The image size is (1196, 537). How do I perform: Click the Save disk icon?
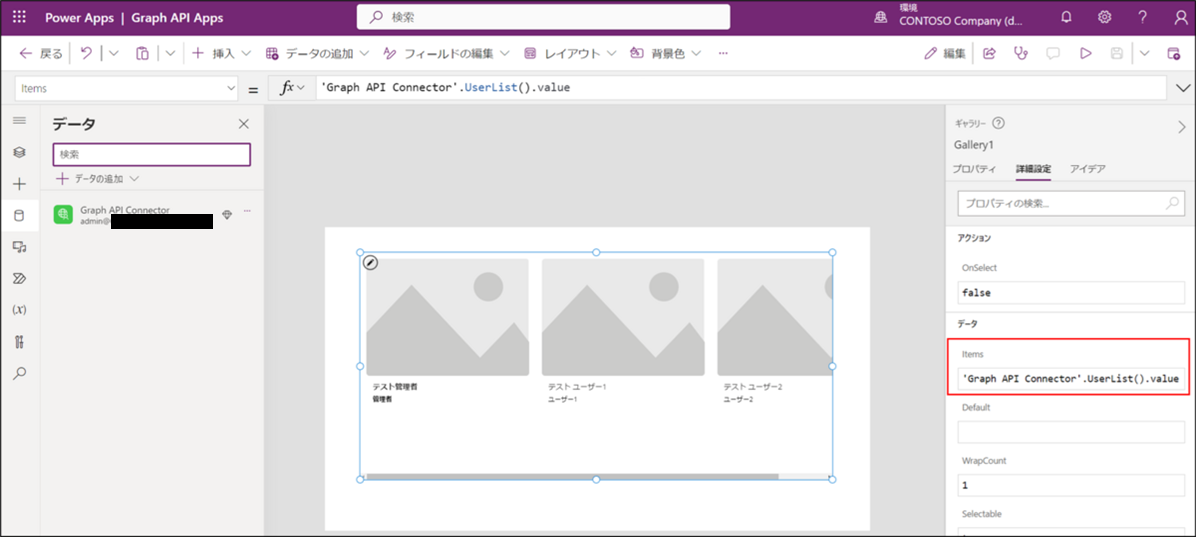point(1117,53)
